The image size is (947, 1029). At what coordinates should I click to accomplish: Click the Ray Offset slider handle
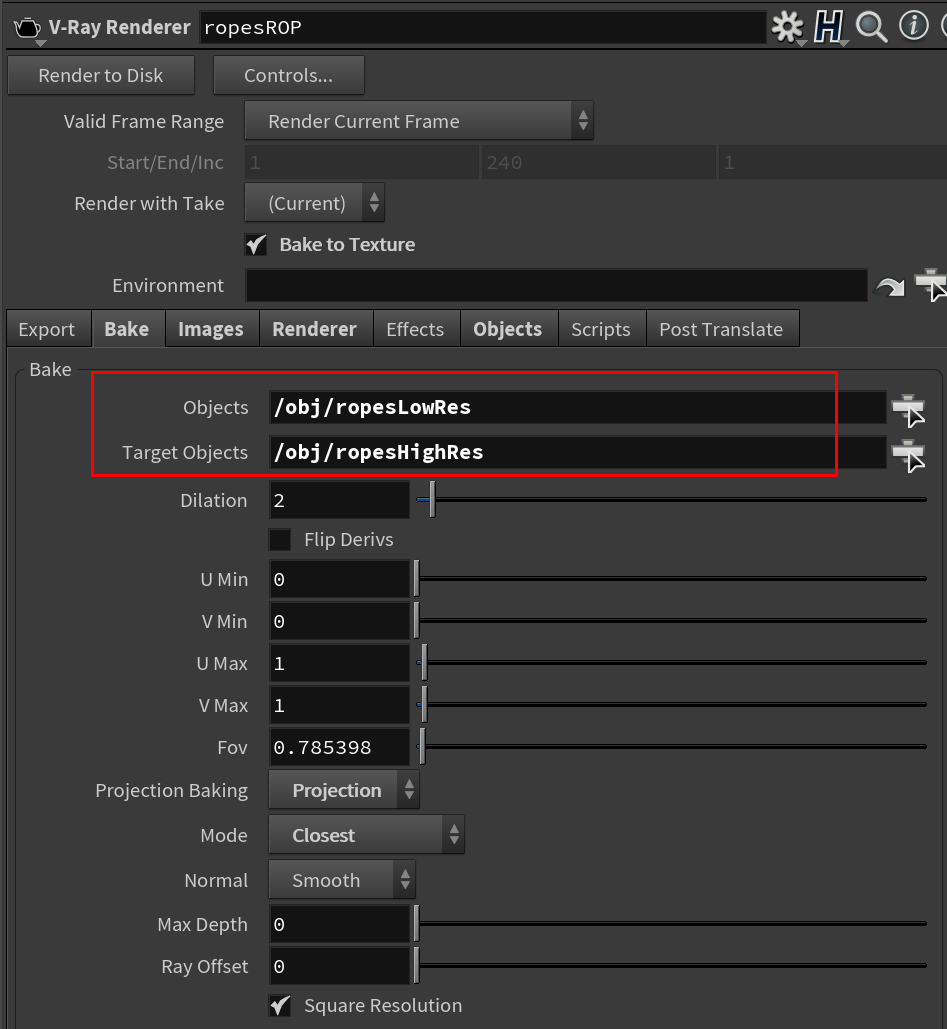pos(416,966)
